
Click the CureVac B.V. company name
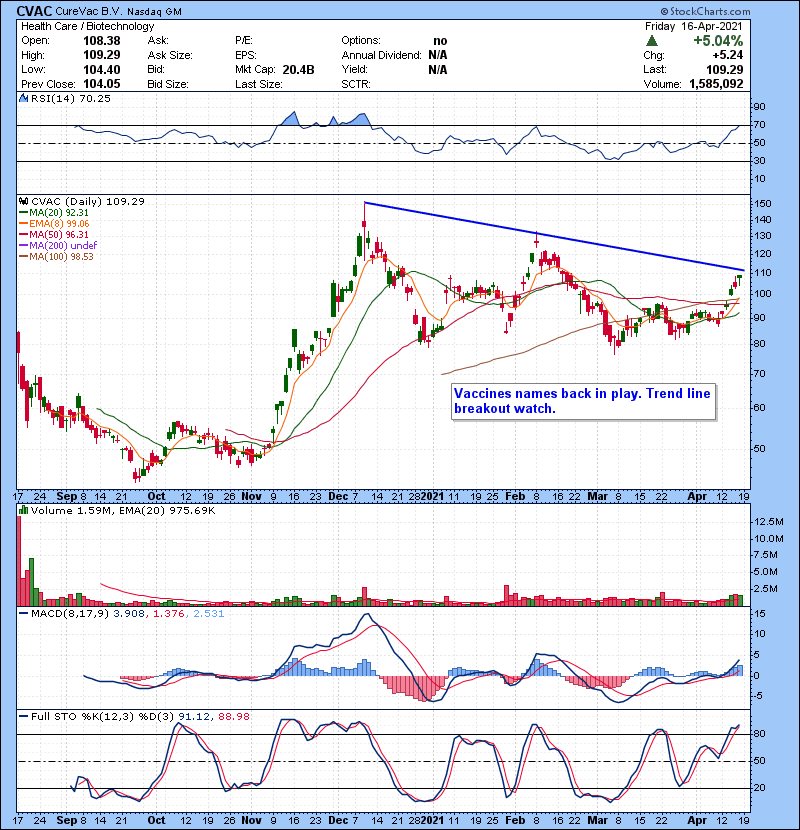[x=88, y=12]
